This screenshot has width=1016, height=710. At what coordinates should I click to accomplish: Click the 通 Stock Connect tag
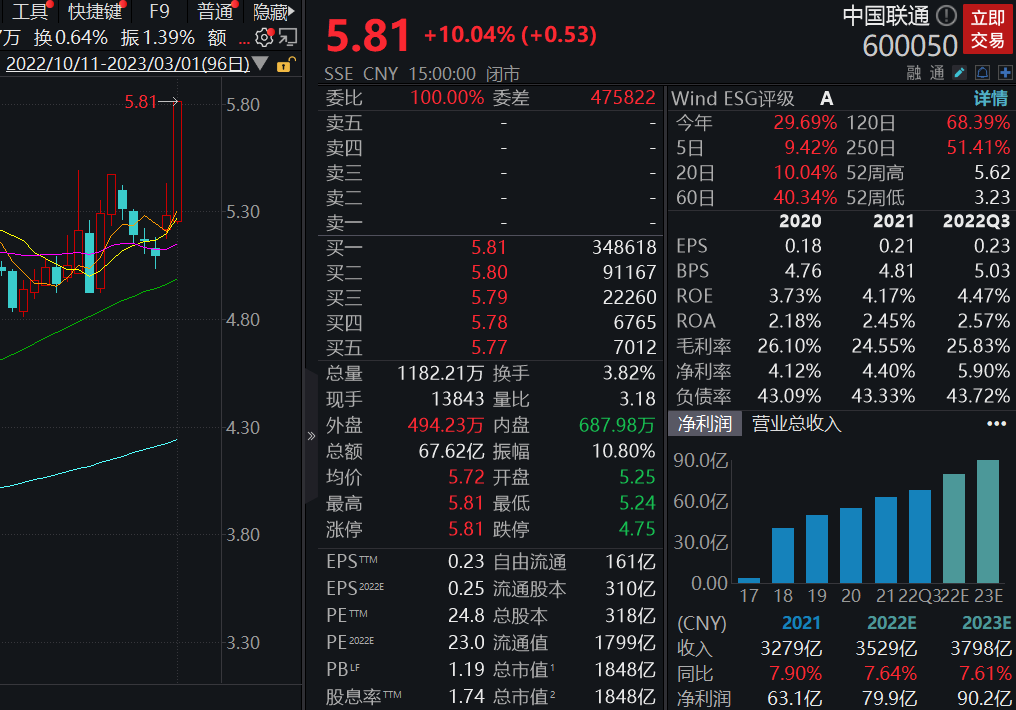click(937, 73)
